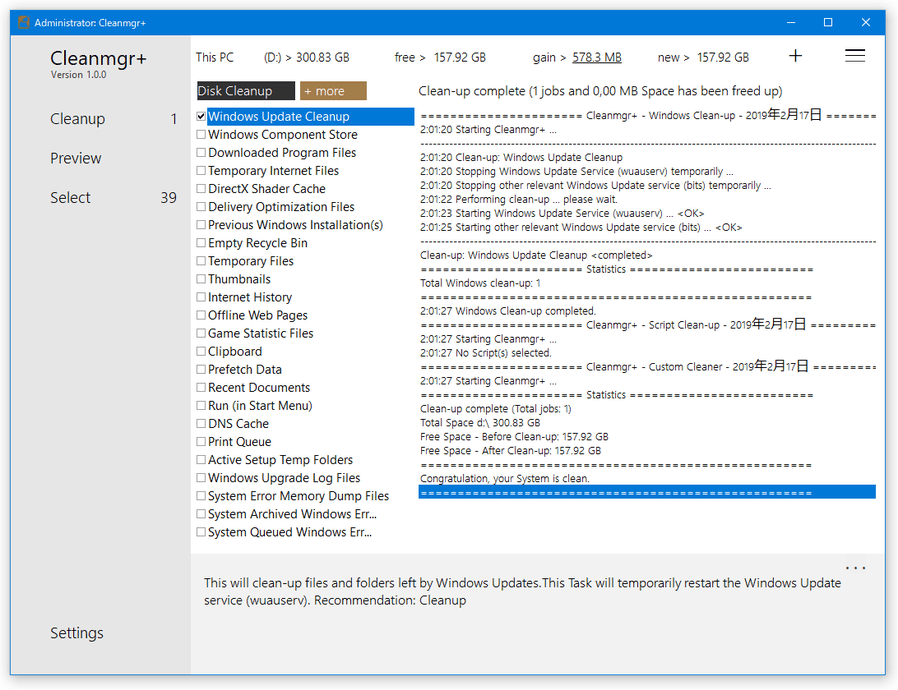Screen dimensions: 898x690
Task: Click the Clean-up complete status header
Action: [600, 91]
